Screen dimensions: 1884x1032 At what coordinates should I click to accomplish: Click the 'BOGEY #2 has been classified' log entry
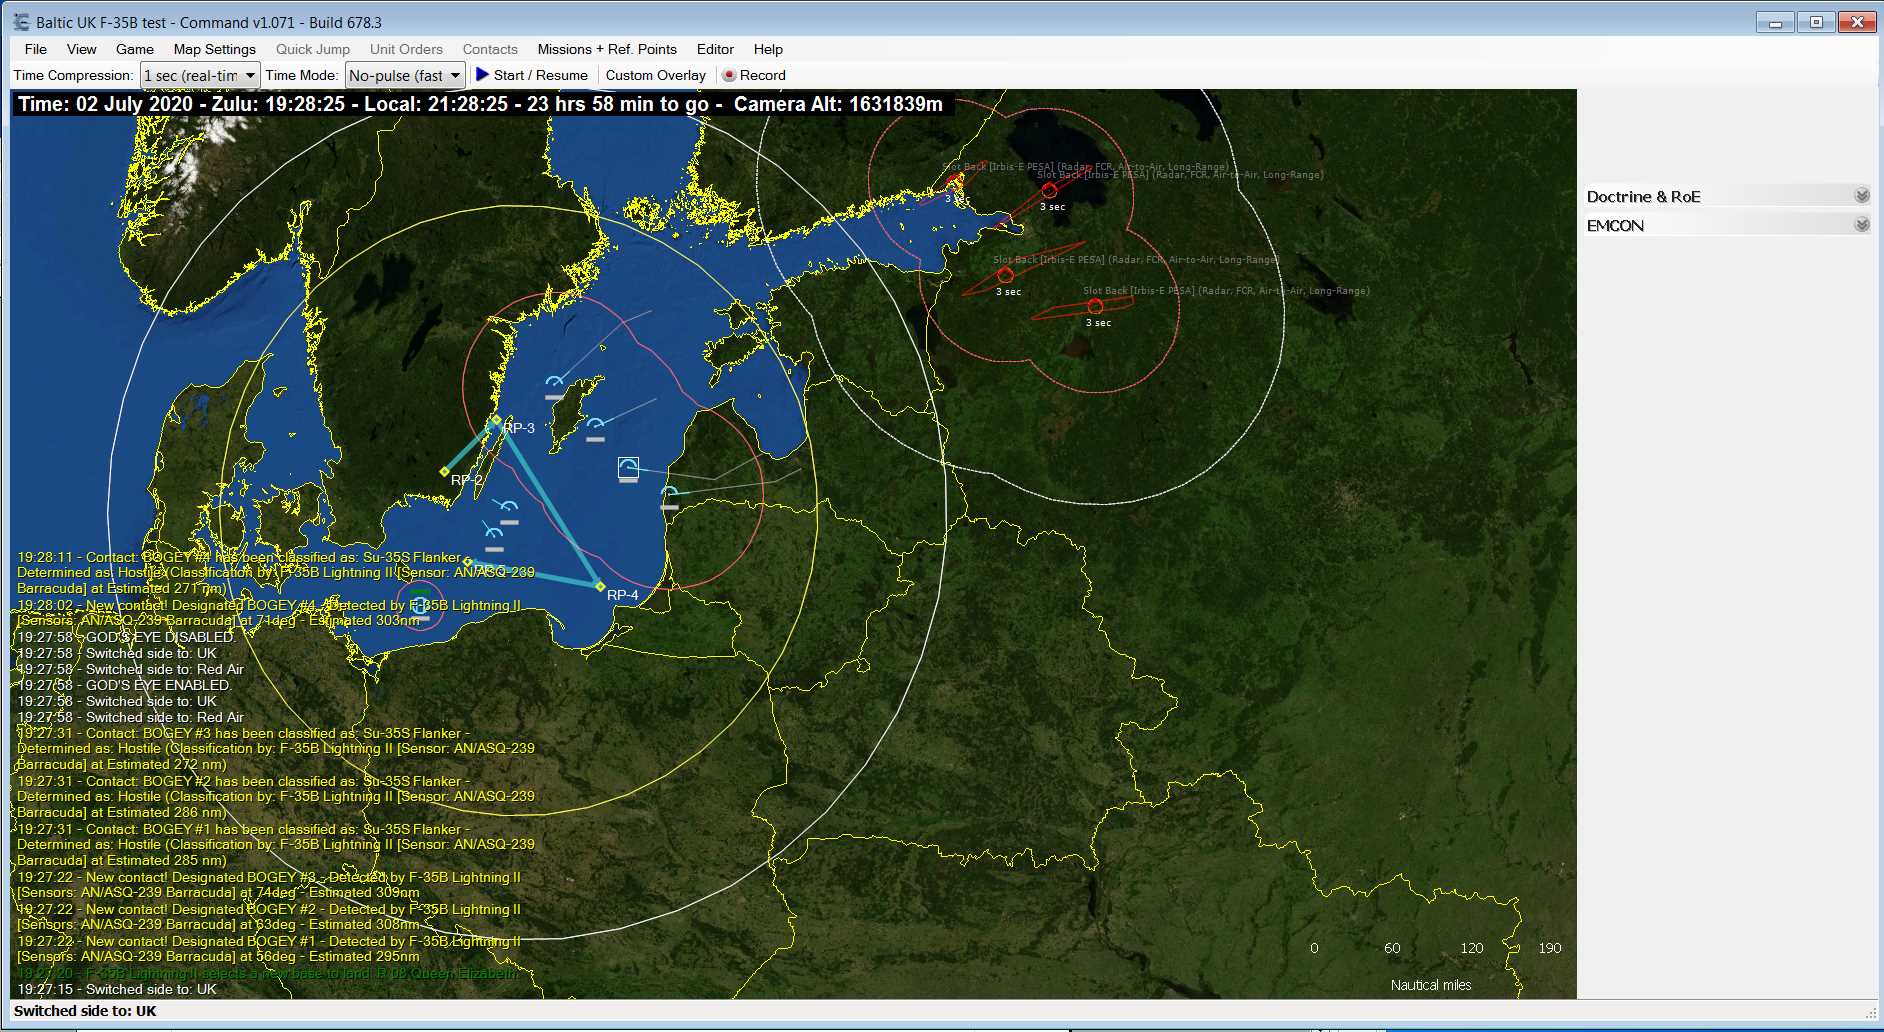[x=276, y=797]
